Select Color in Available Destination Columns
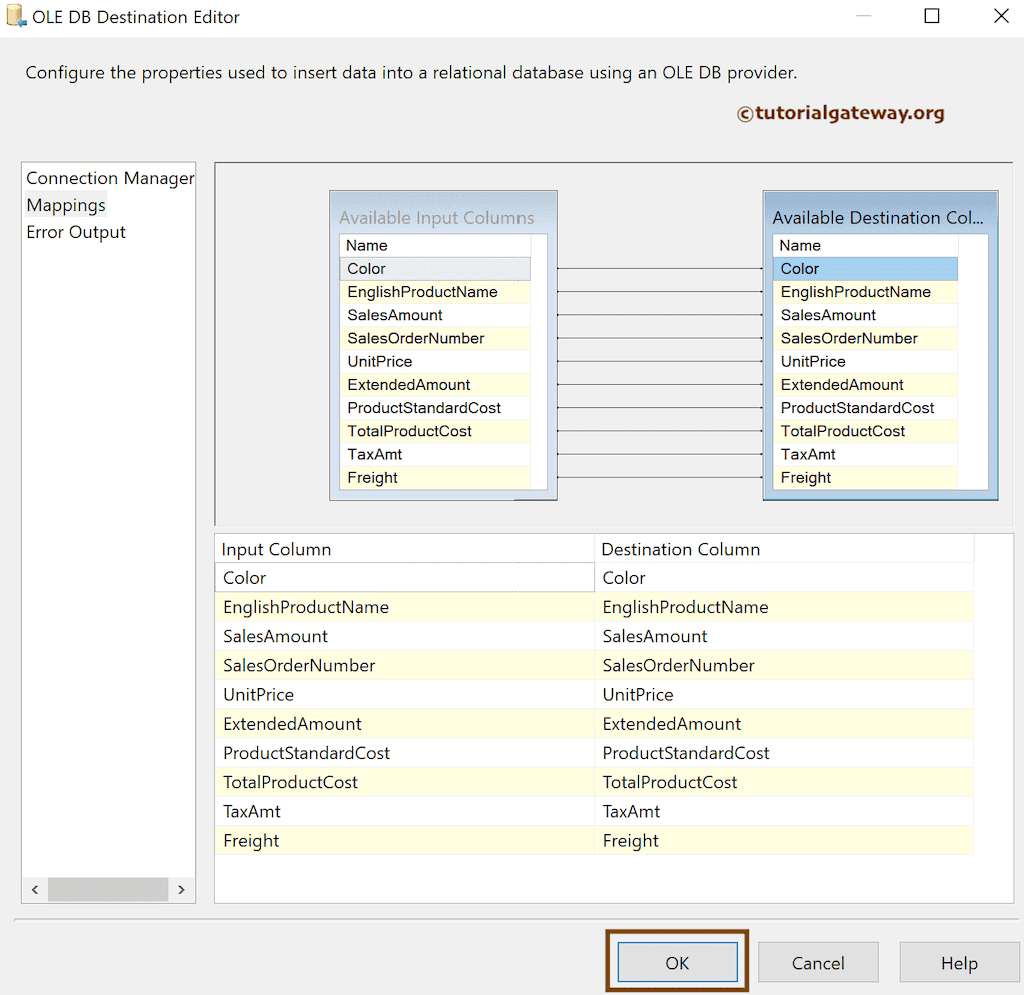The height and width of the screenshot is (995, 1024). (865, 268)
